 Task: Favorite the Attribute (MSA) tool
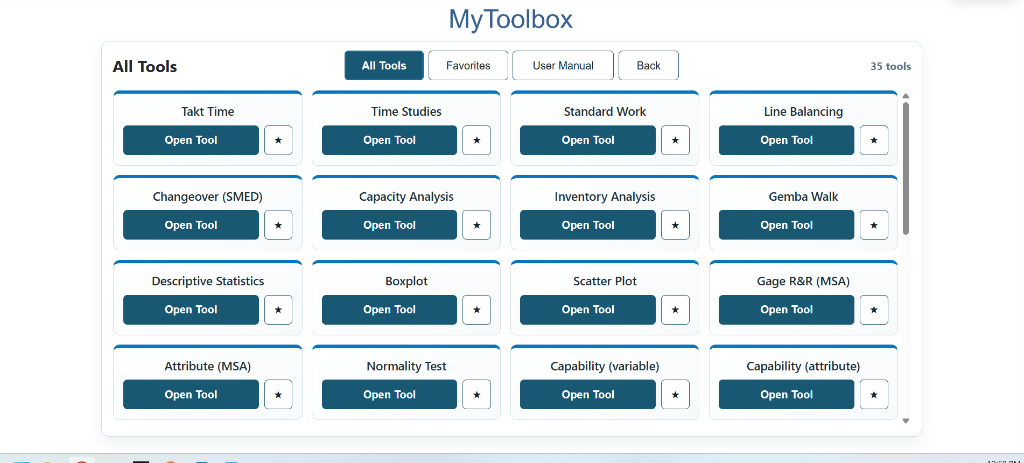pos(278,394)
